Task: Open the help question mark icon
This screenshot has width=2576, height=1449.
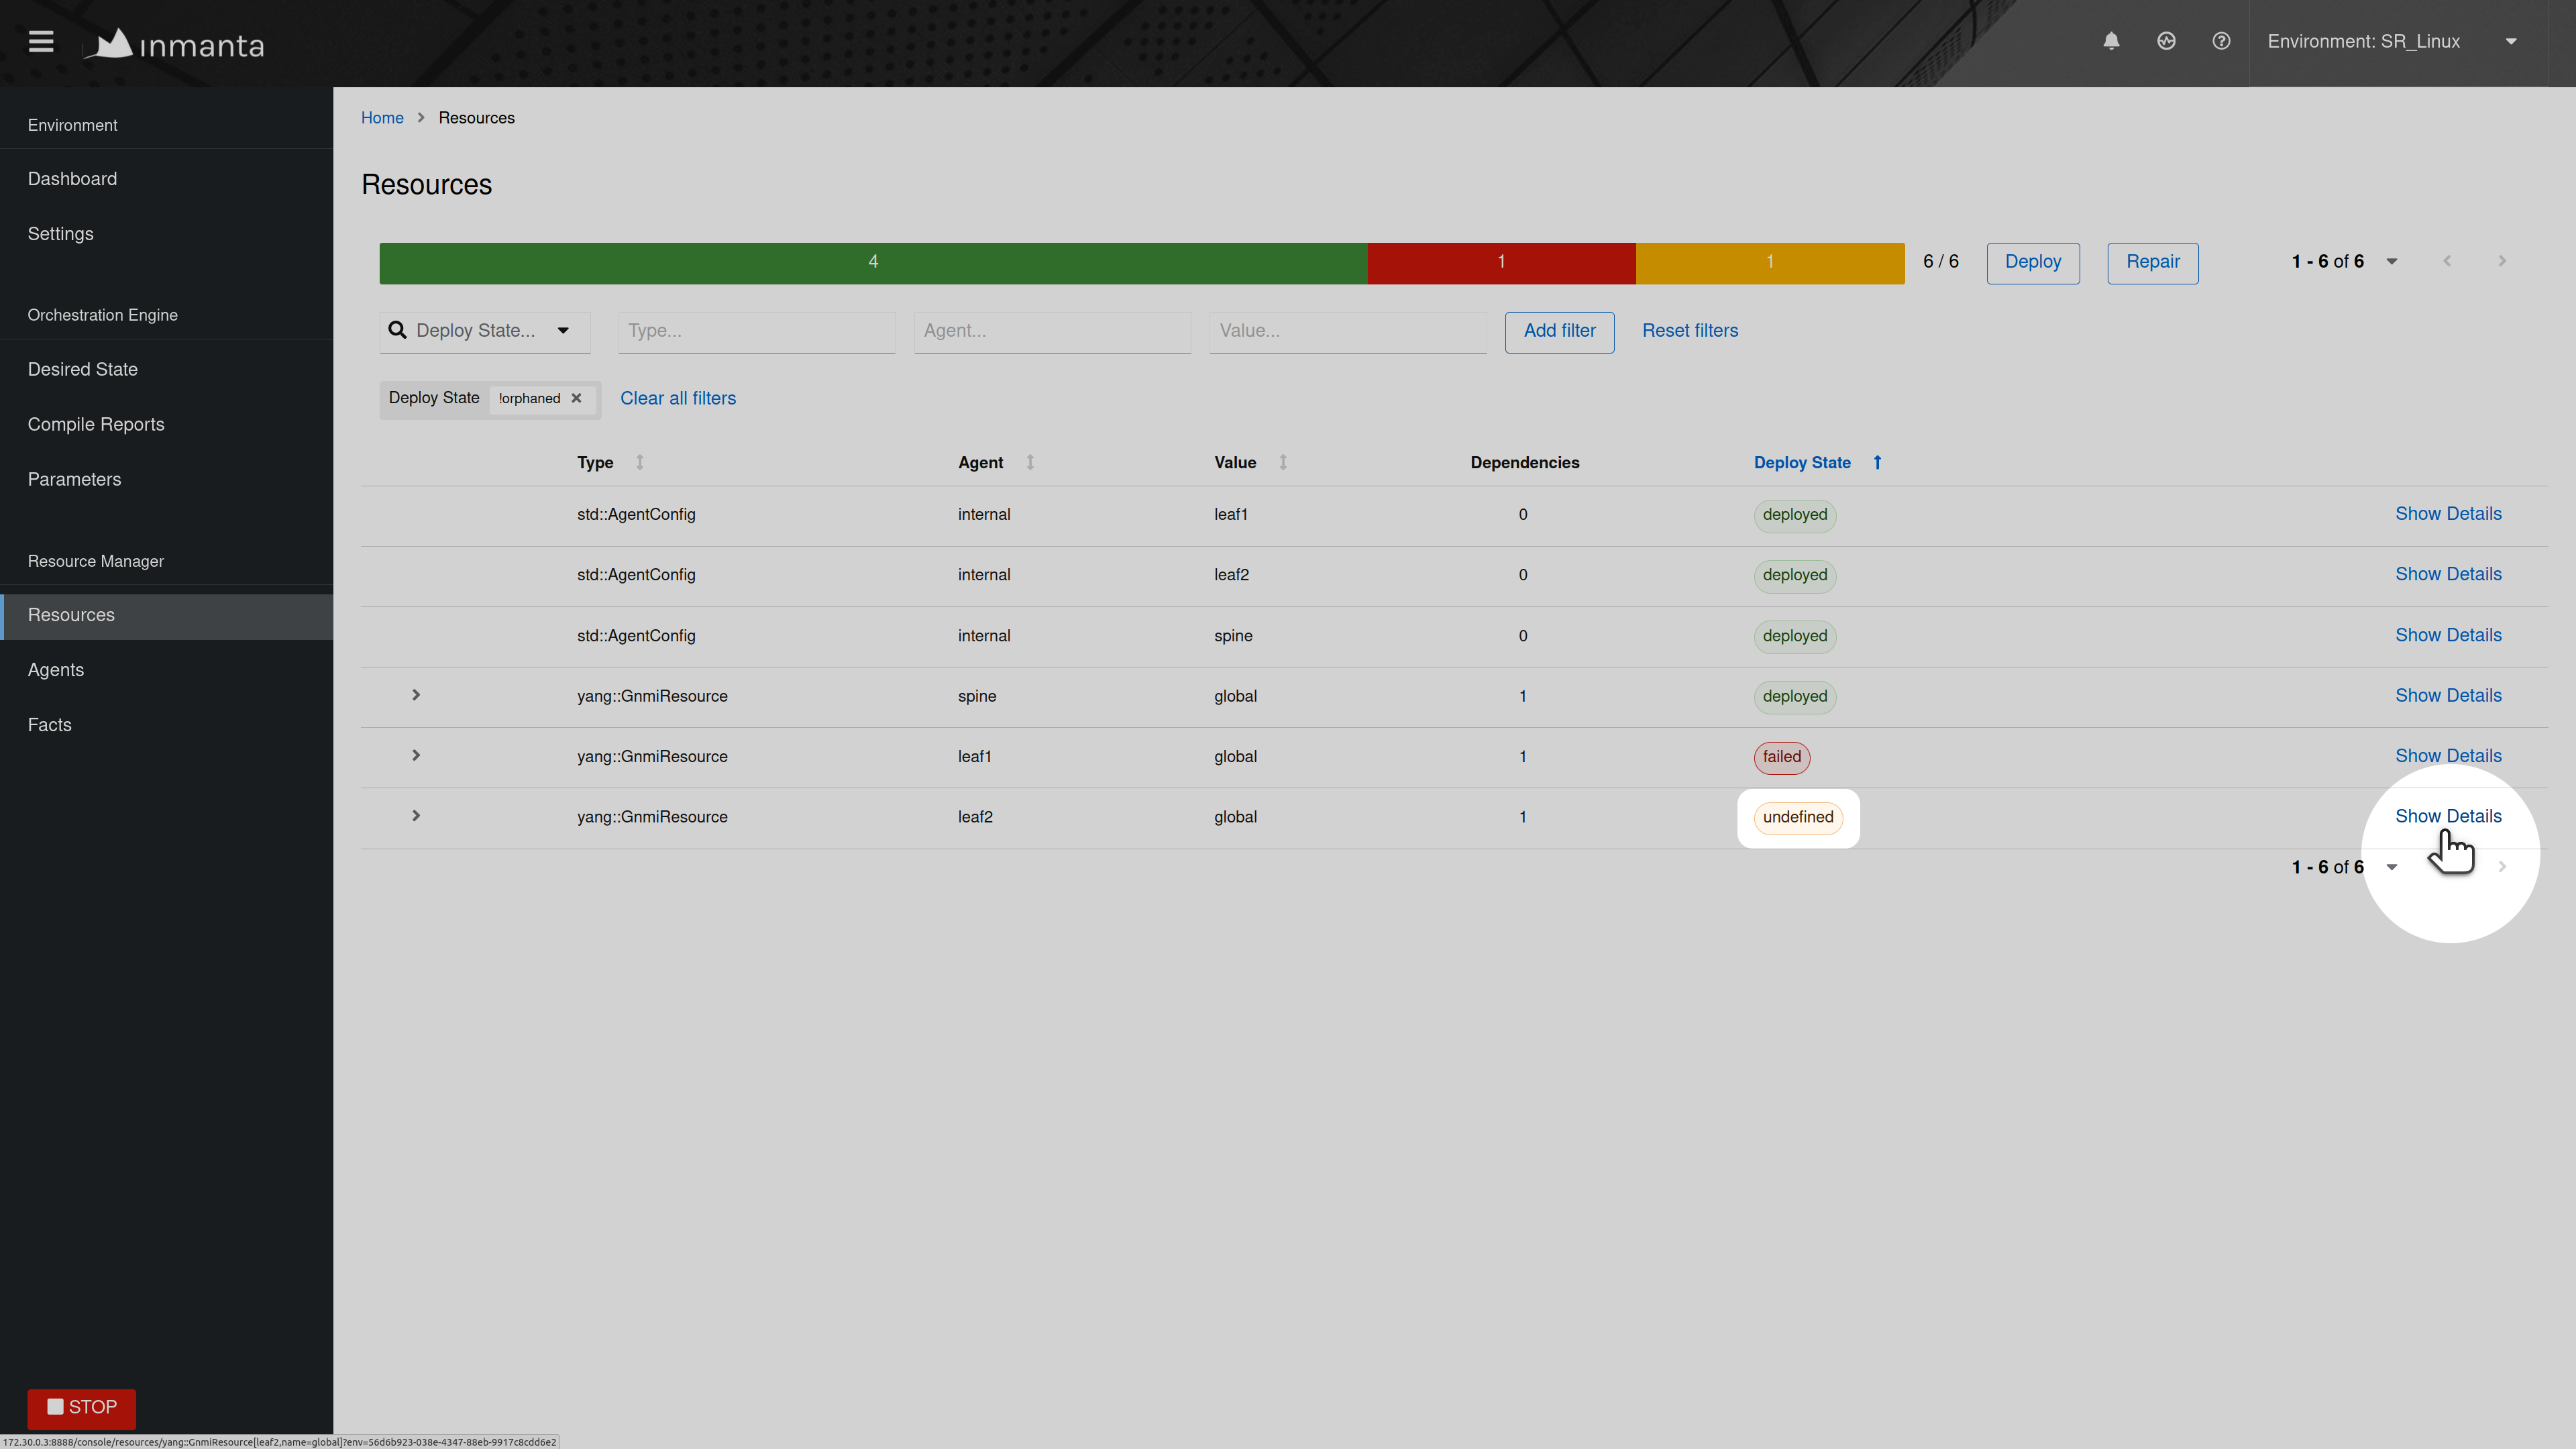Action: point(2221,42)
